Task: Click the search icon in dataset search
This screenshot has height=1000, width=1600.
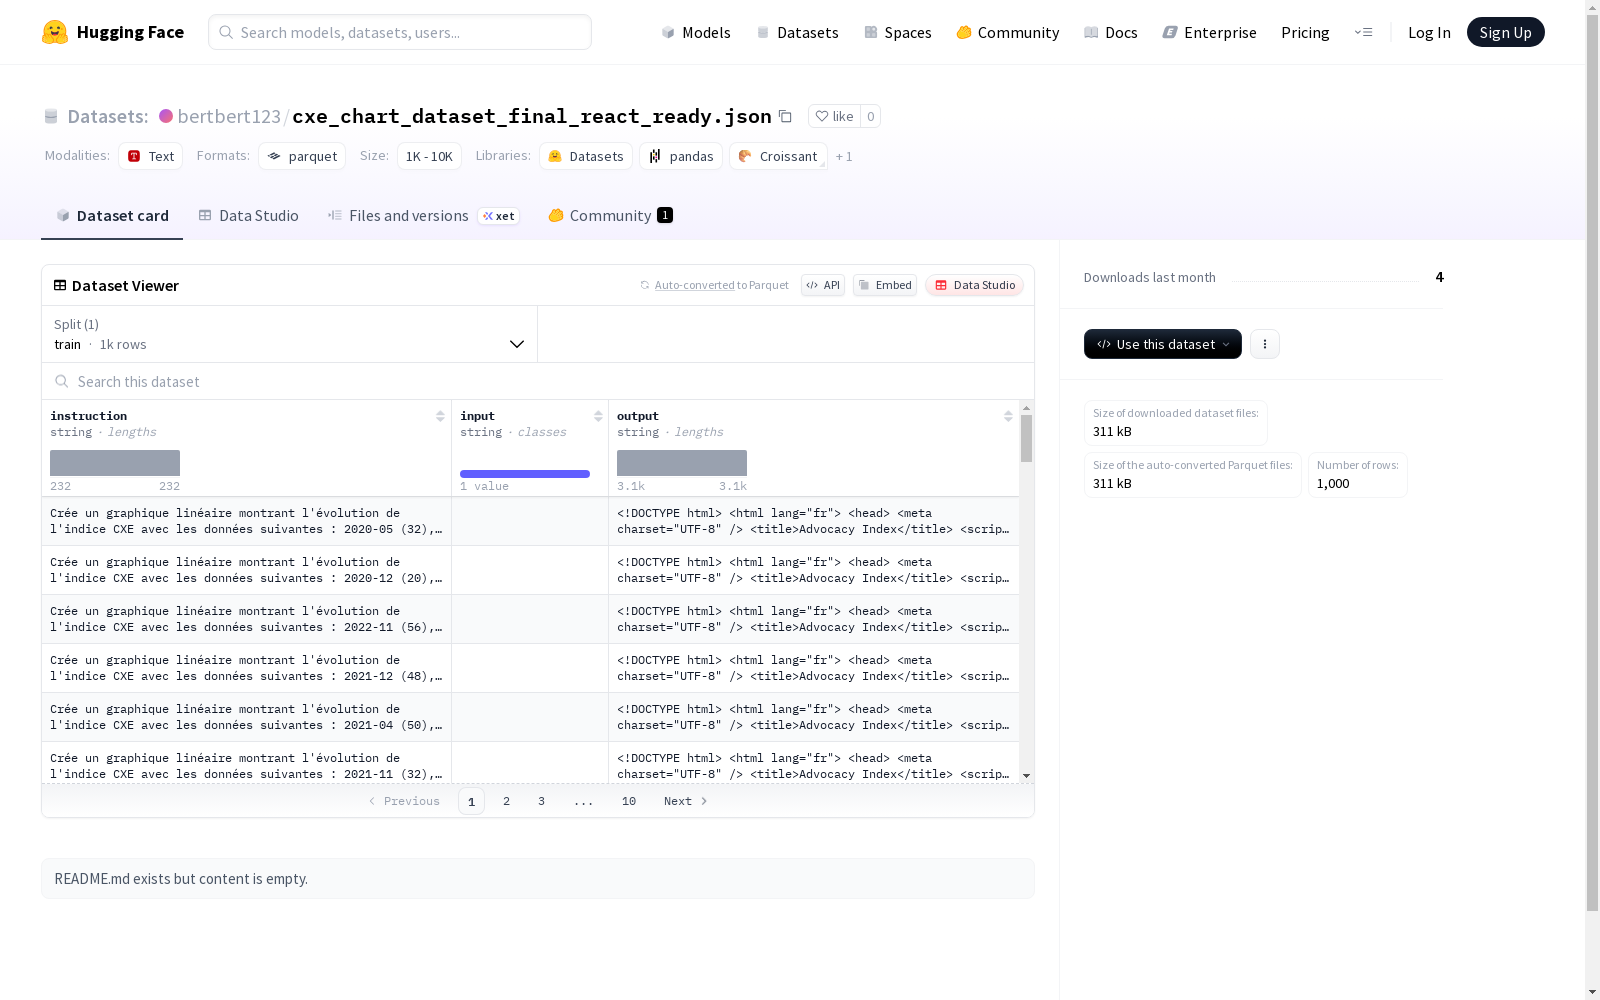Action: 62,381
